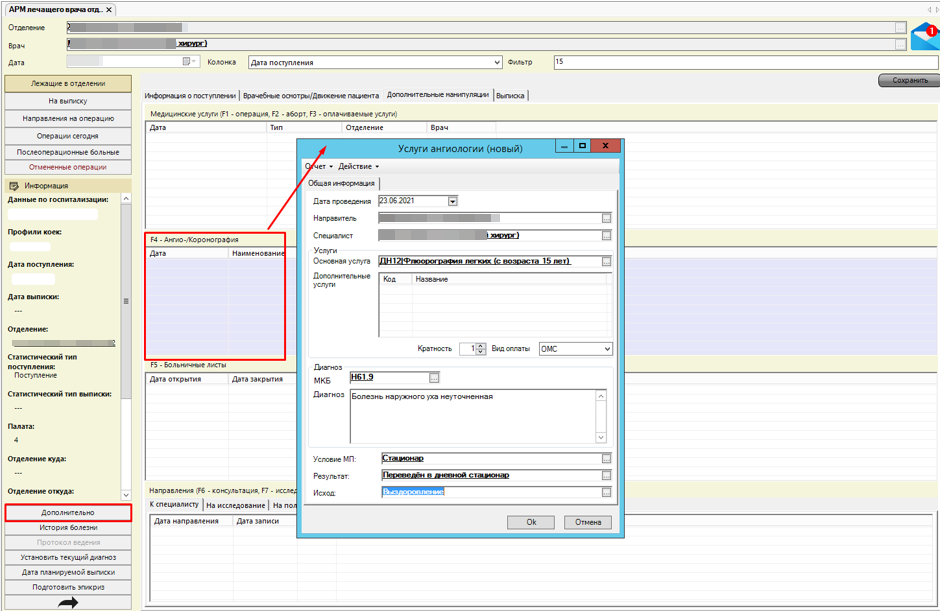Click the Тип column header in services table
This screenshot has height=611, width=940.
(304, 128)
